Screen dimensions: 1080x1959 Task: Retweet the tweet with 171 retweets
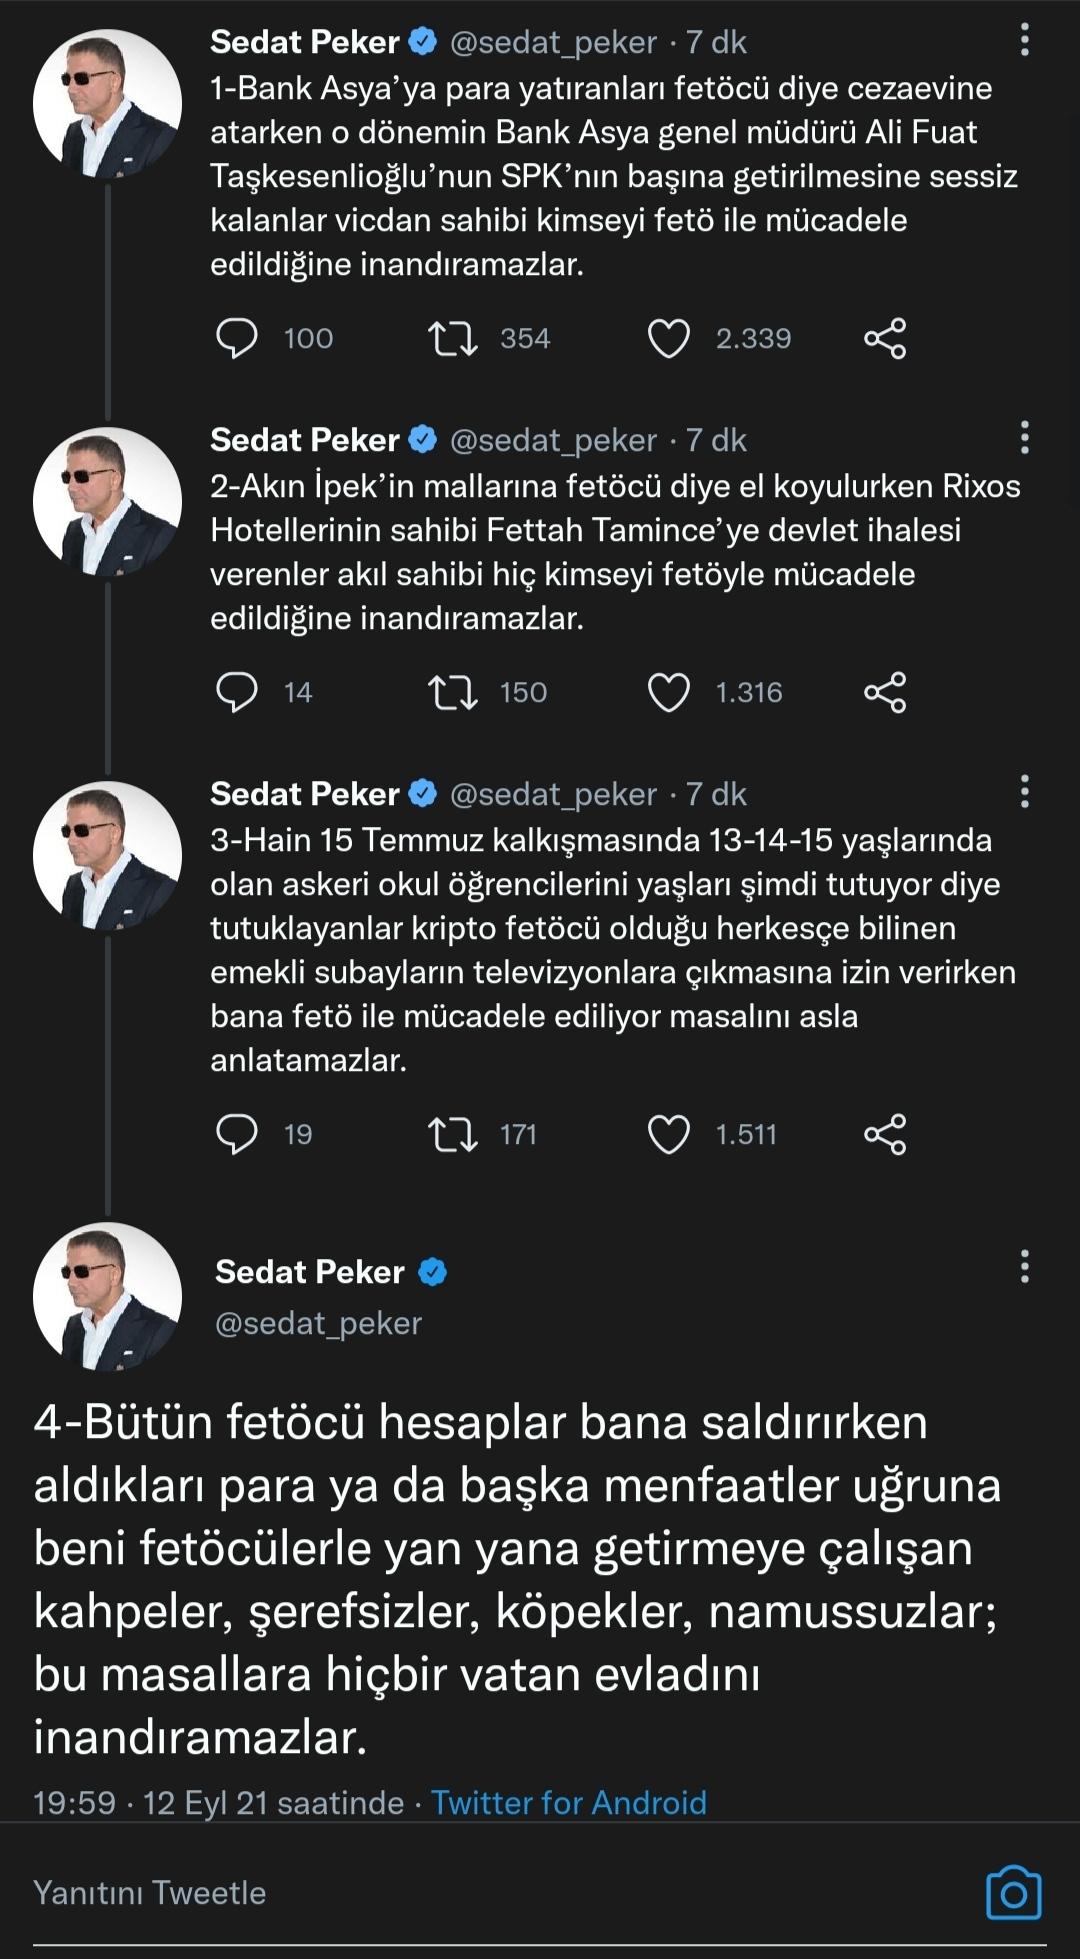coord(453,1134)
